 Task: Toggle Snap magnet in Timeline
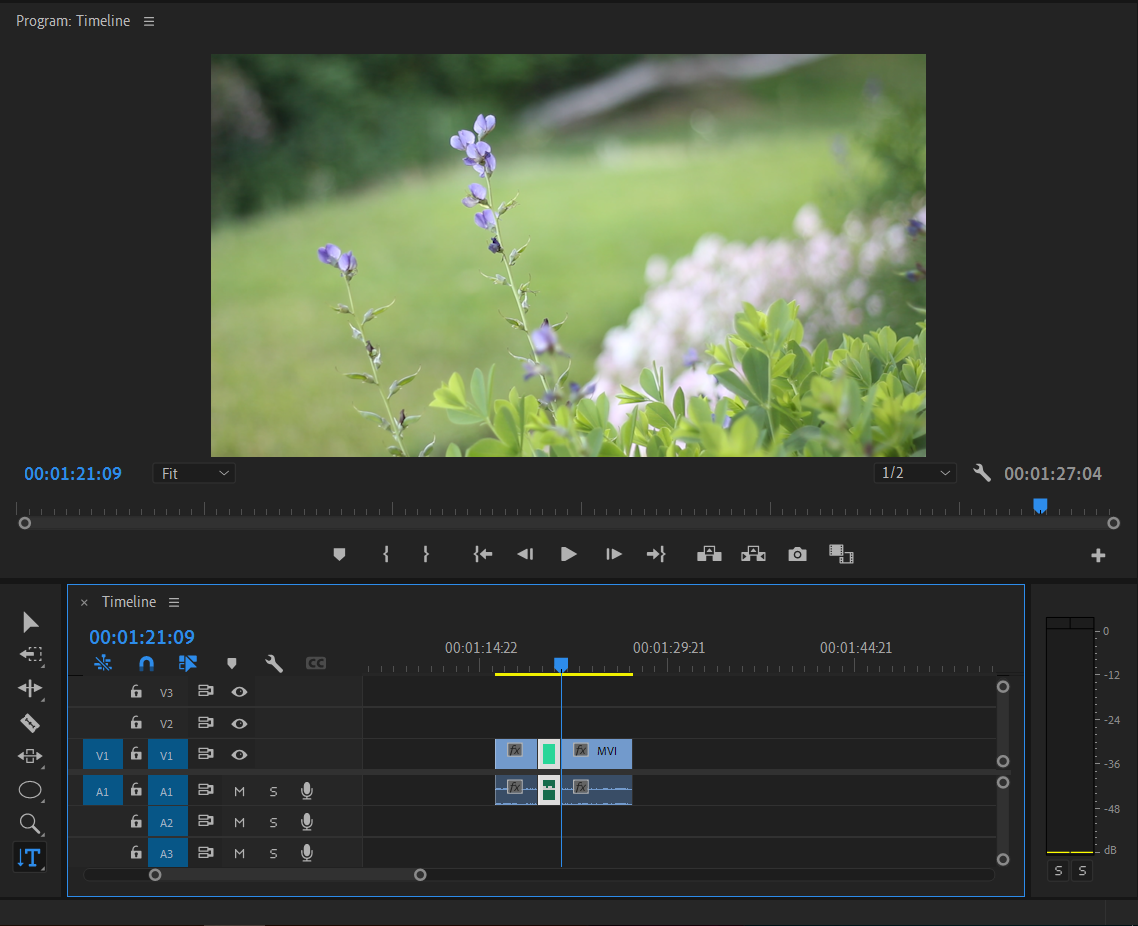146,663
